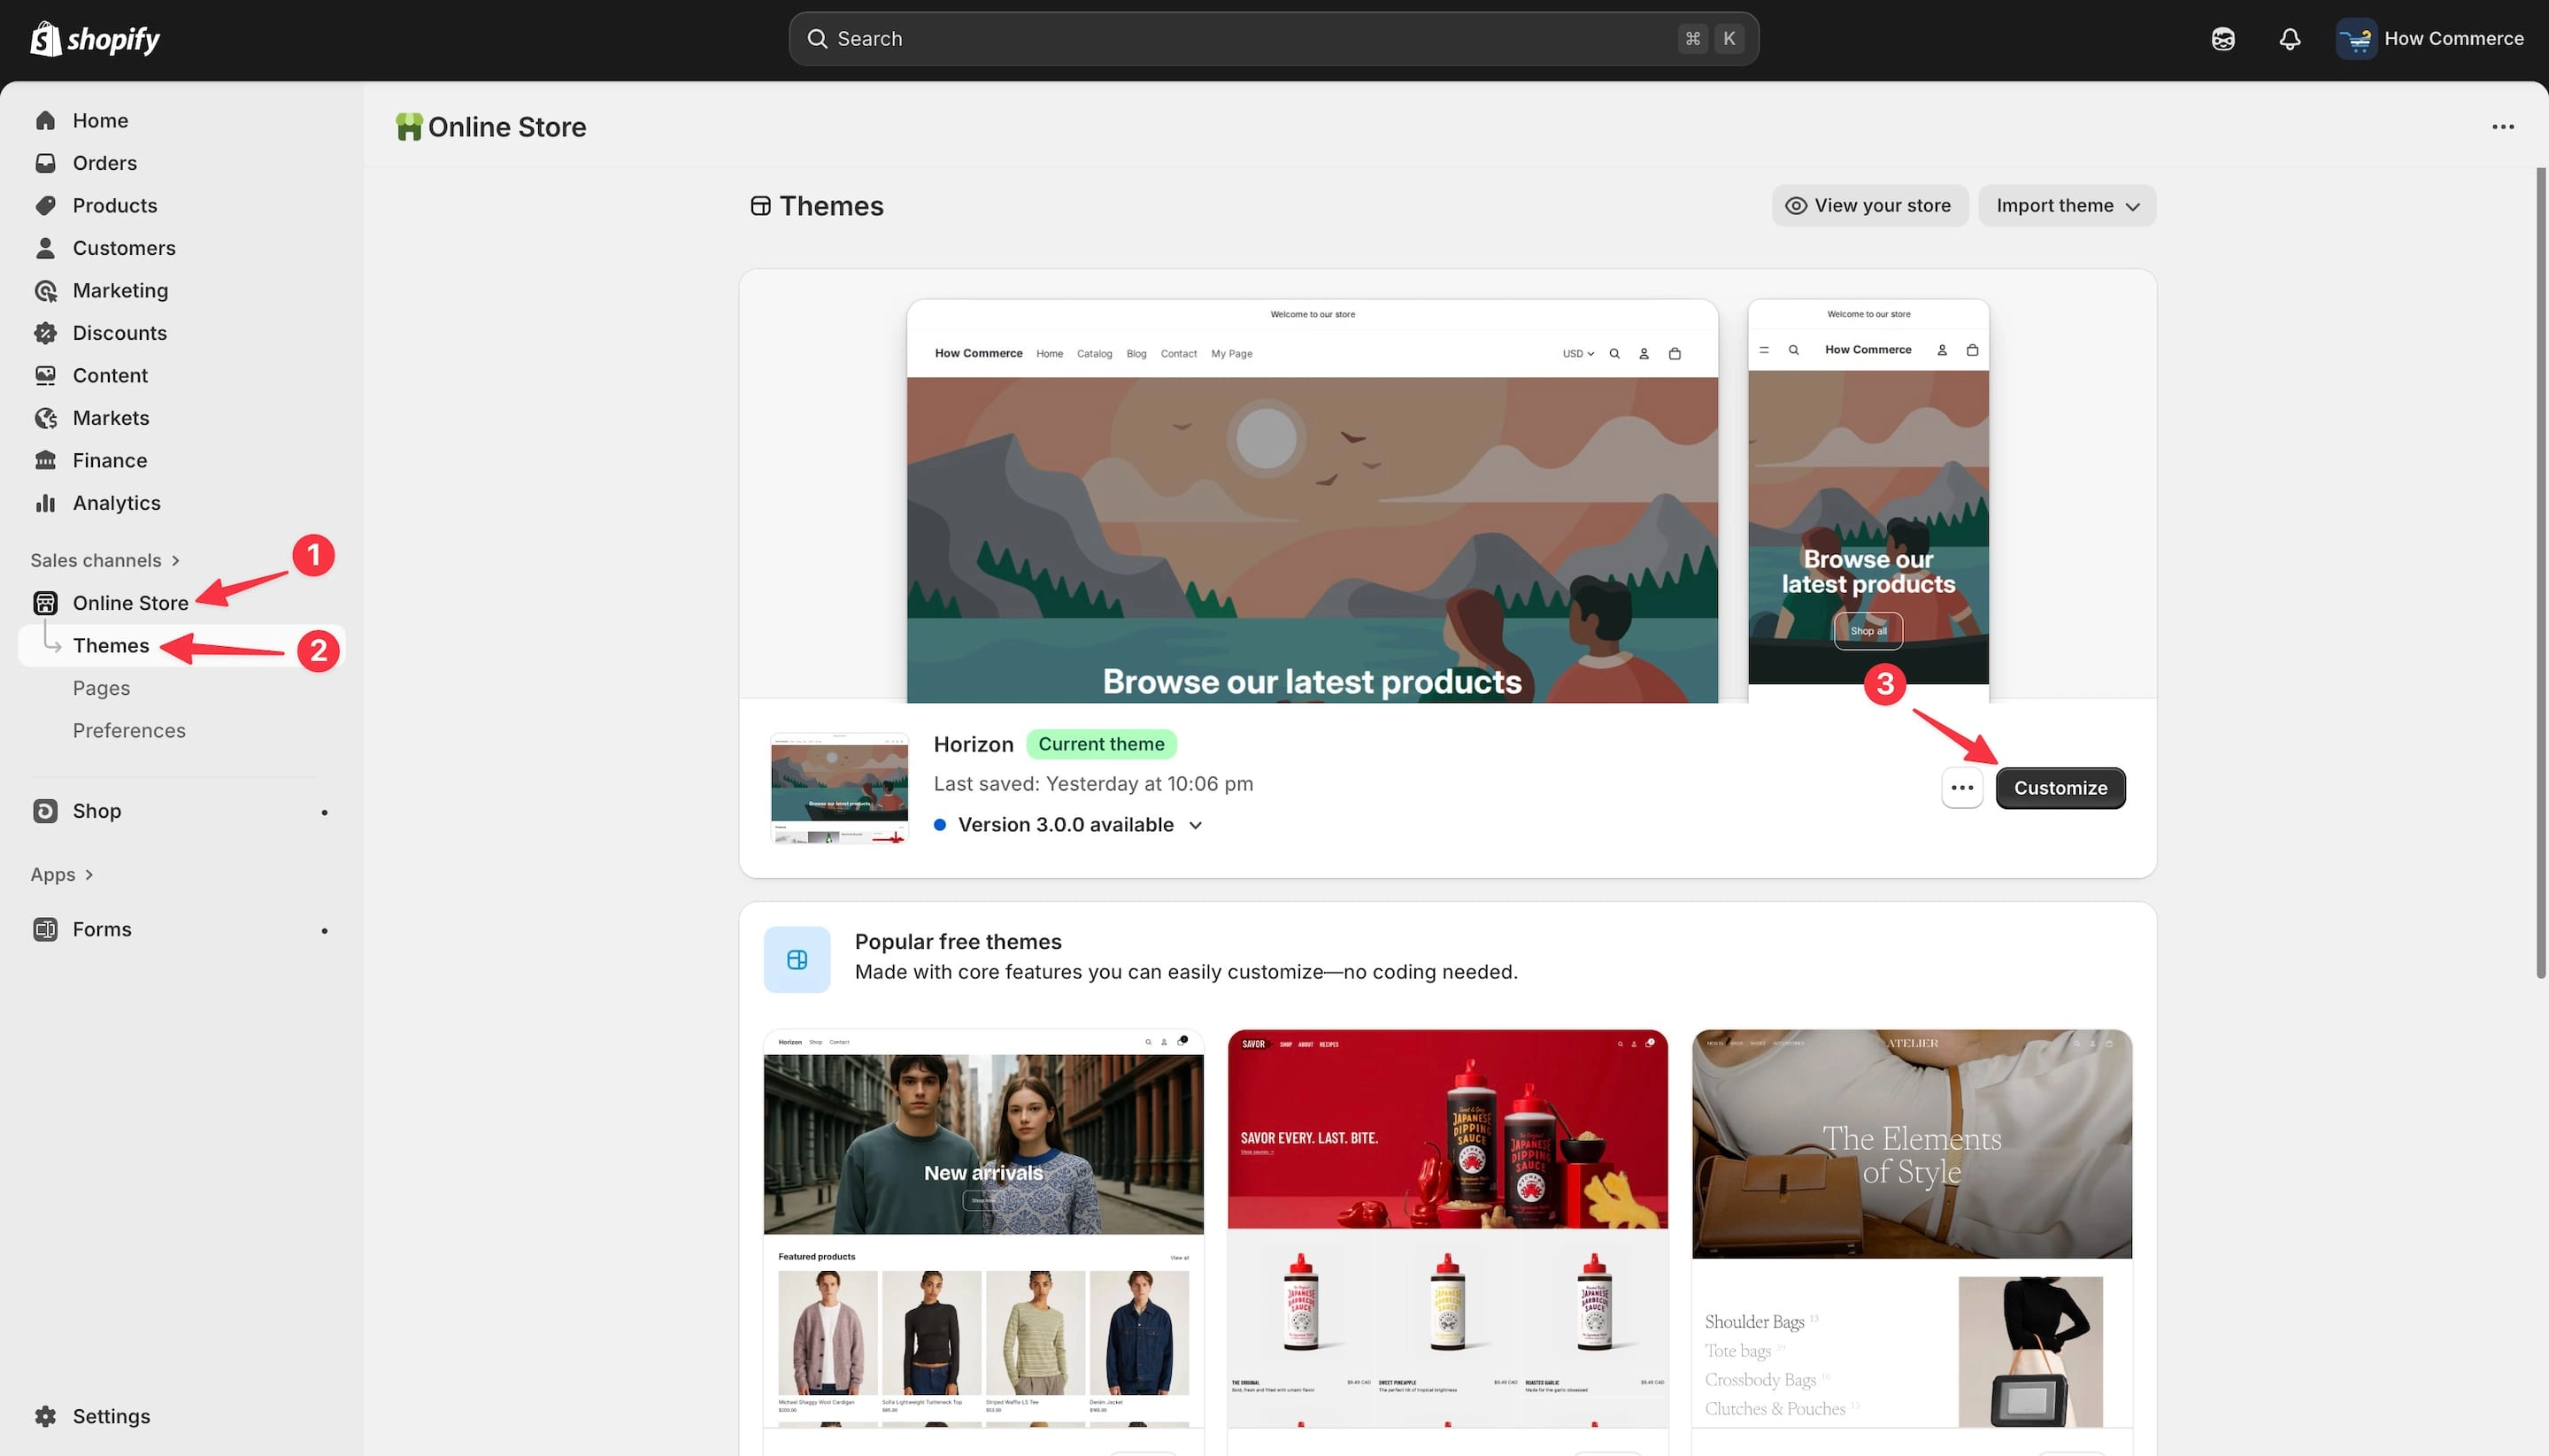Click the Customize button
The width and height of the screenshot is (2549, 1456).
2060,788
